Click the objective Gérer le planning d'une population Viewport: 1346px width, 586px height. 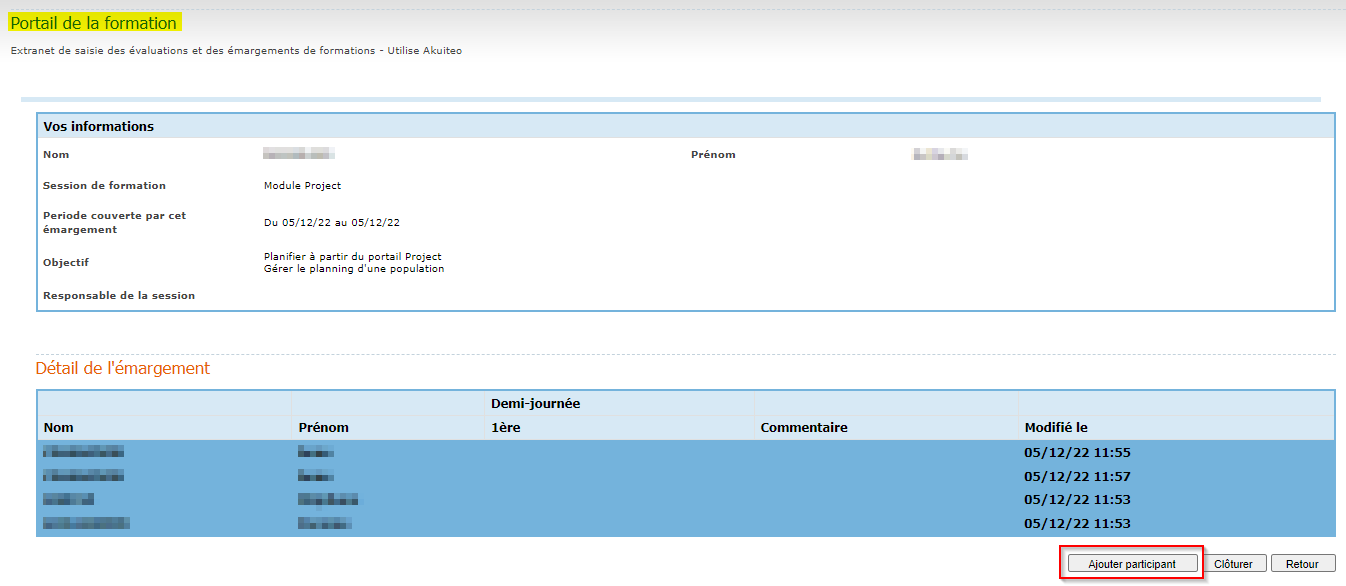coord(354,269)
